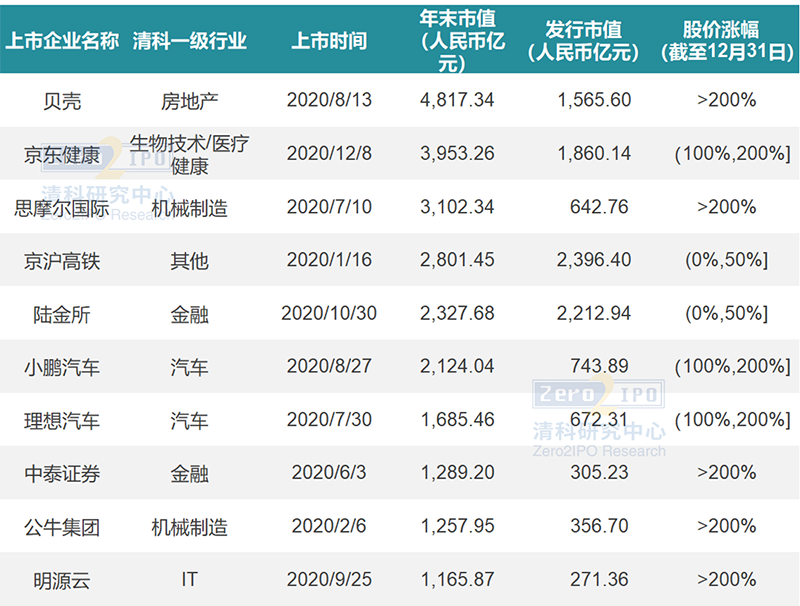Click the issue value 1,860.14
Viewport: 800px width, 606px height.
point(594,154)
